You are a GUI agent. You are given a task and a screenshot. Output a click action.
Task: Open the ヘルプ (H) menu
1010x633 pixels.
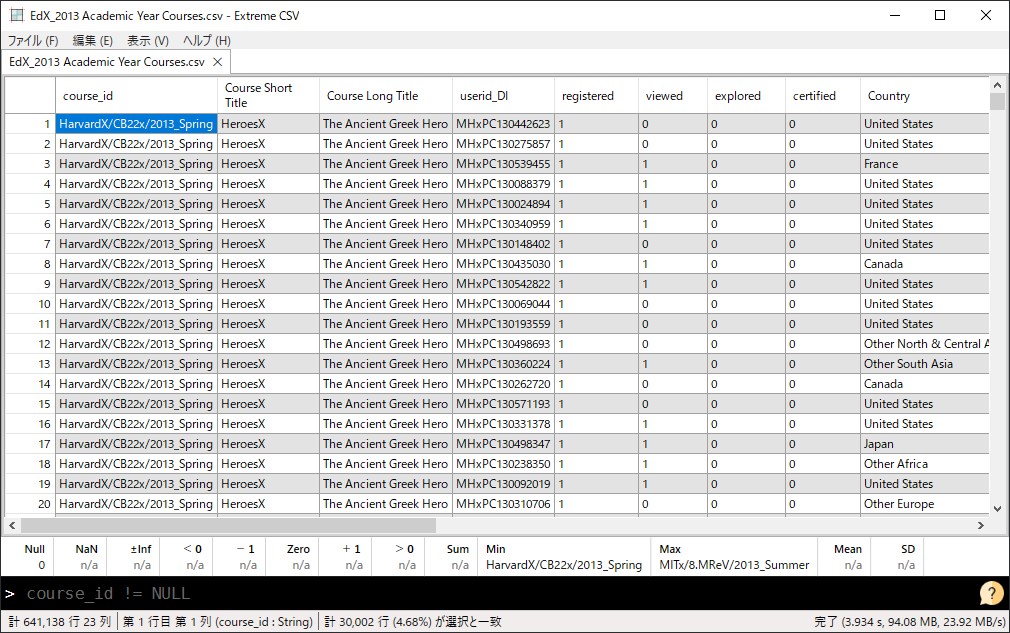coord(207,41)
